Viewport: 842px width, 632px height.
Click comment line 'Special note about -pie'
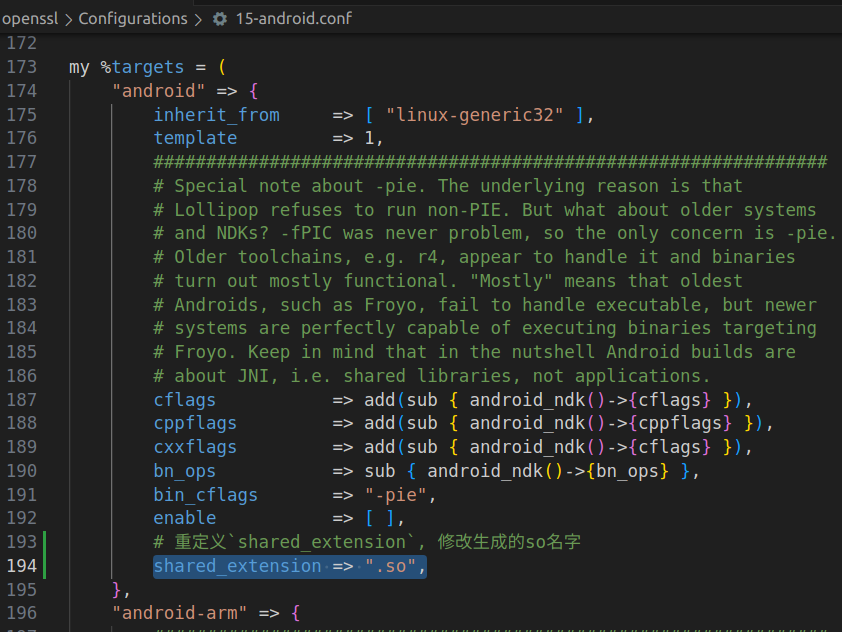[448, 186]
